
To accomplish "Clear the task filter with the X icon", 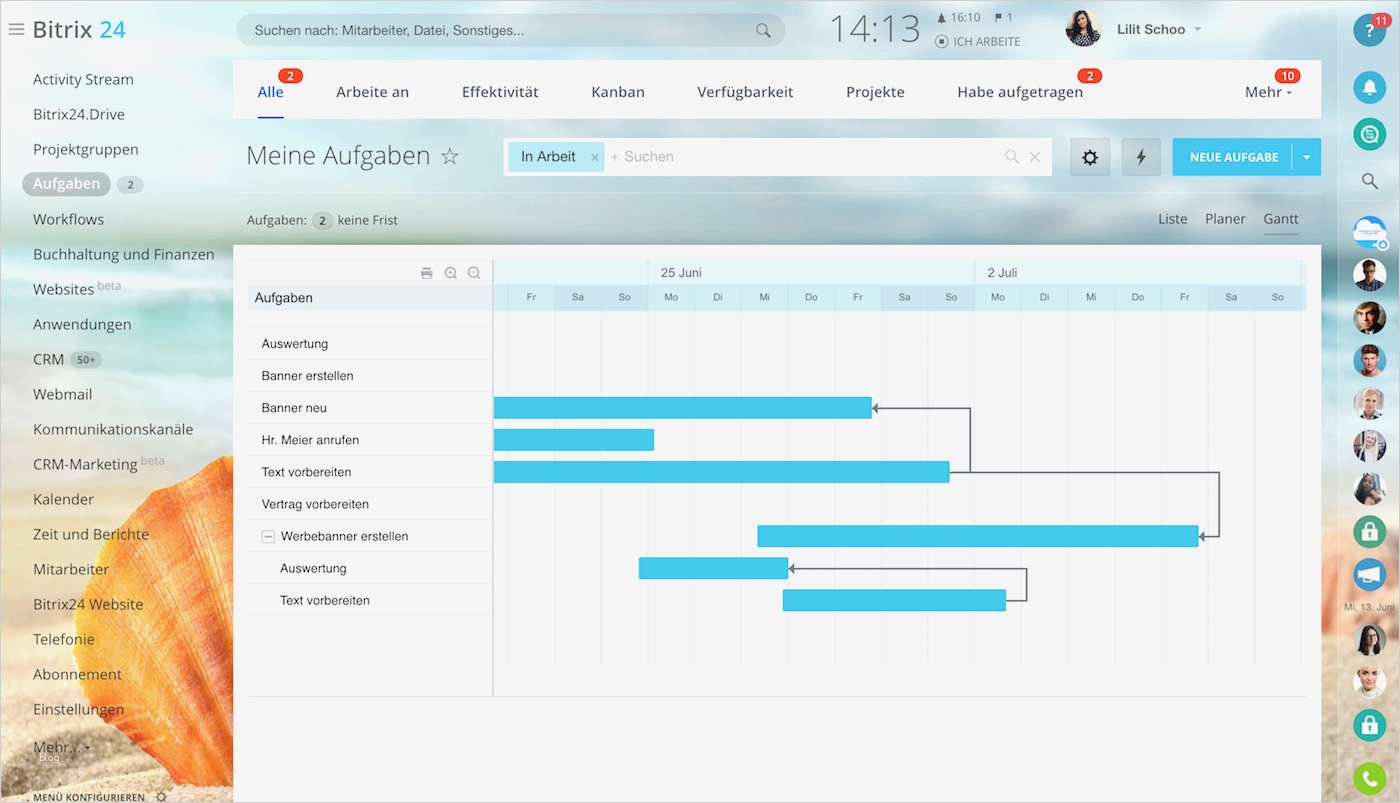I will 1035,157.
